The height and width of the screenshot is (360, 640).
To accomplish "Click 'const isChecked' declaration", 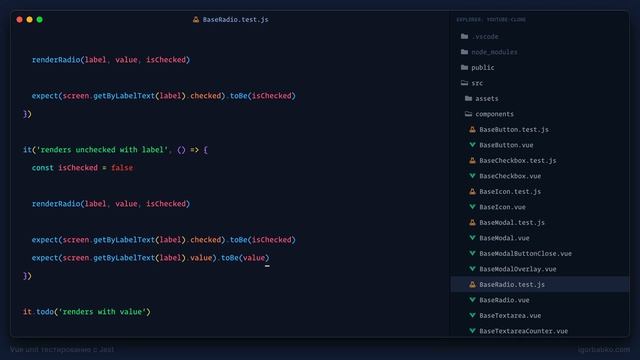I will tap(64, 168).
